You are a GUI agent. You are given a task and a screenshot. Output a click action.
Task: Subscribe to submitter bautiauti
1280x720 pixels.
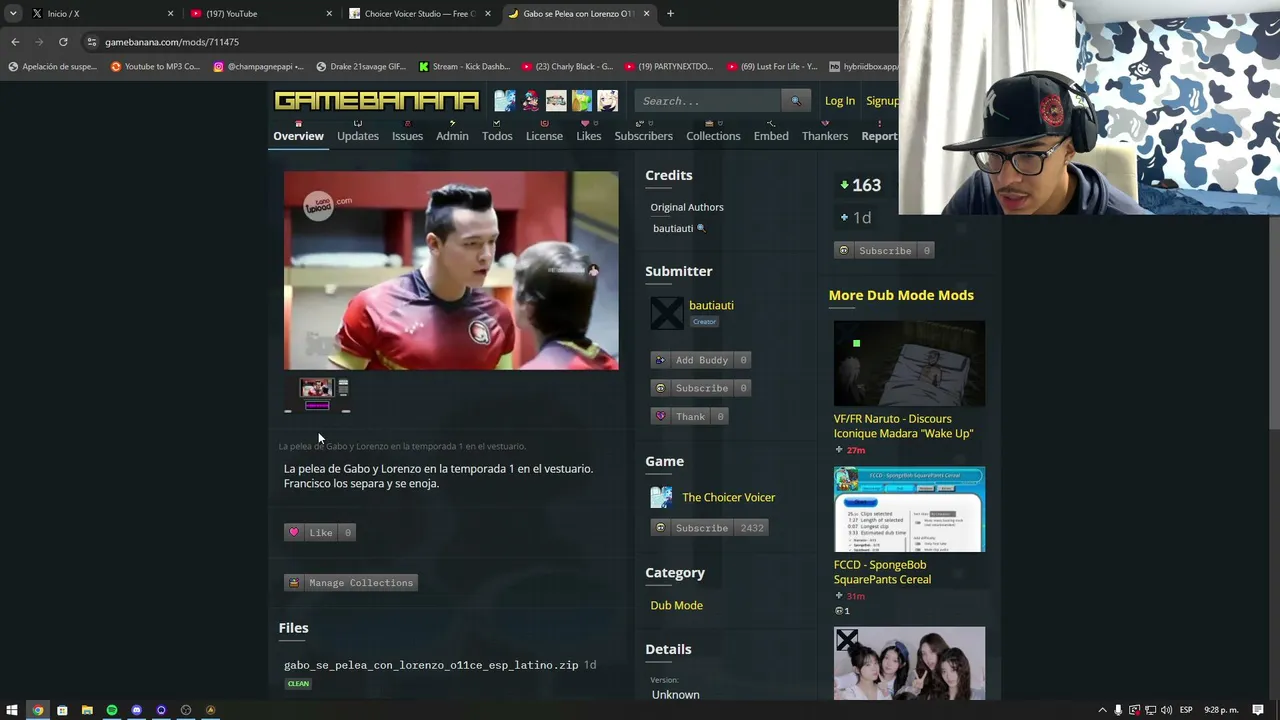click(701, 388)
